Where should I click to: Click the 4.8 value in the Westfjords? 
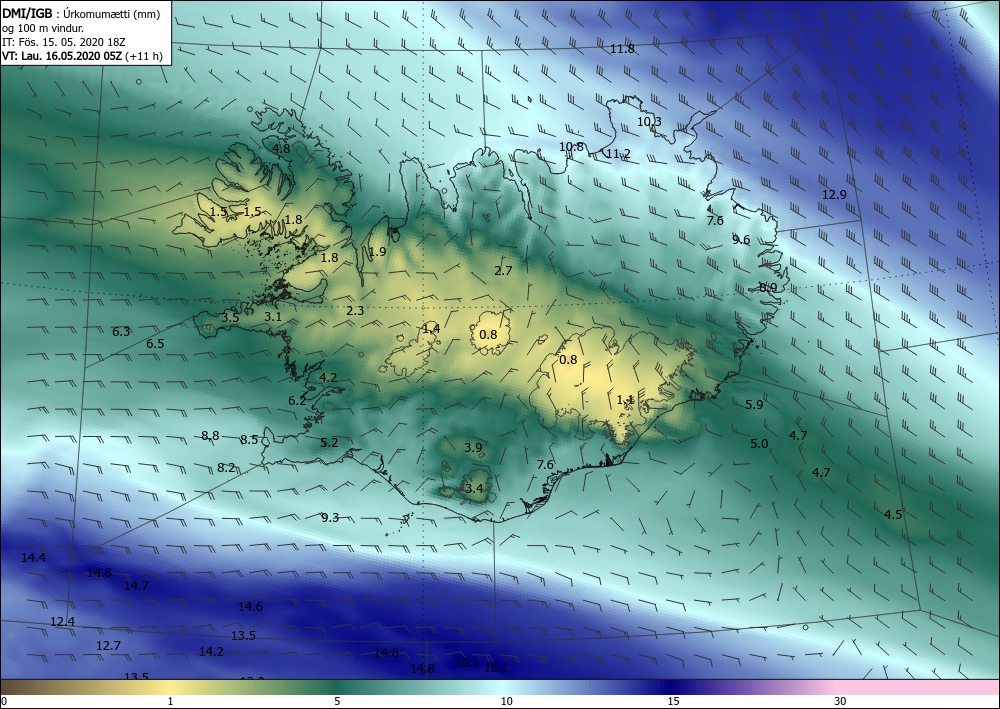(281, 149)
